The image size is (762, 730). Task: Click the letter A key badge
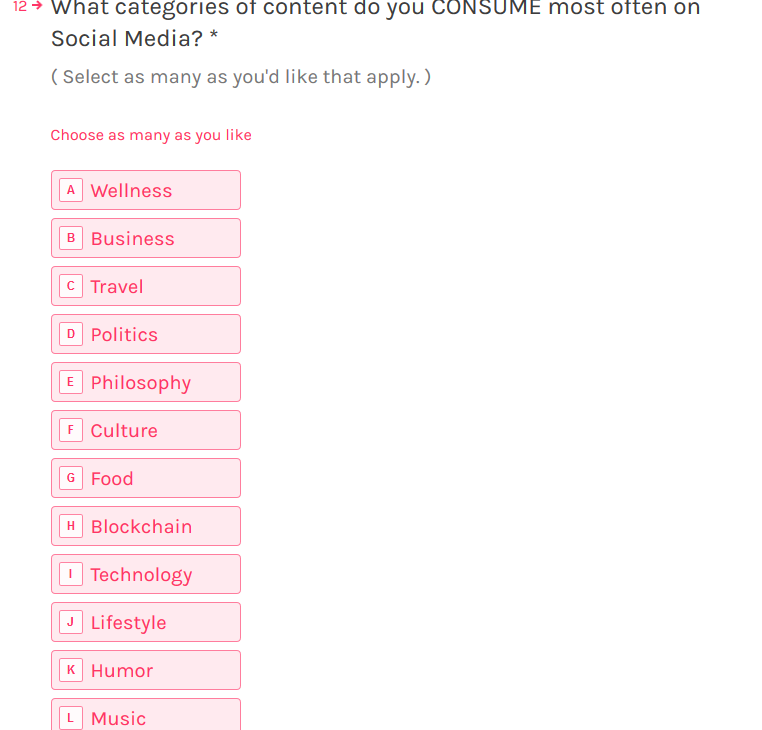71,190
